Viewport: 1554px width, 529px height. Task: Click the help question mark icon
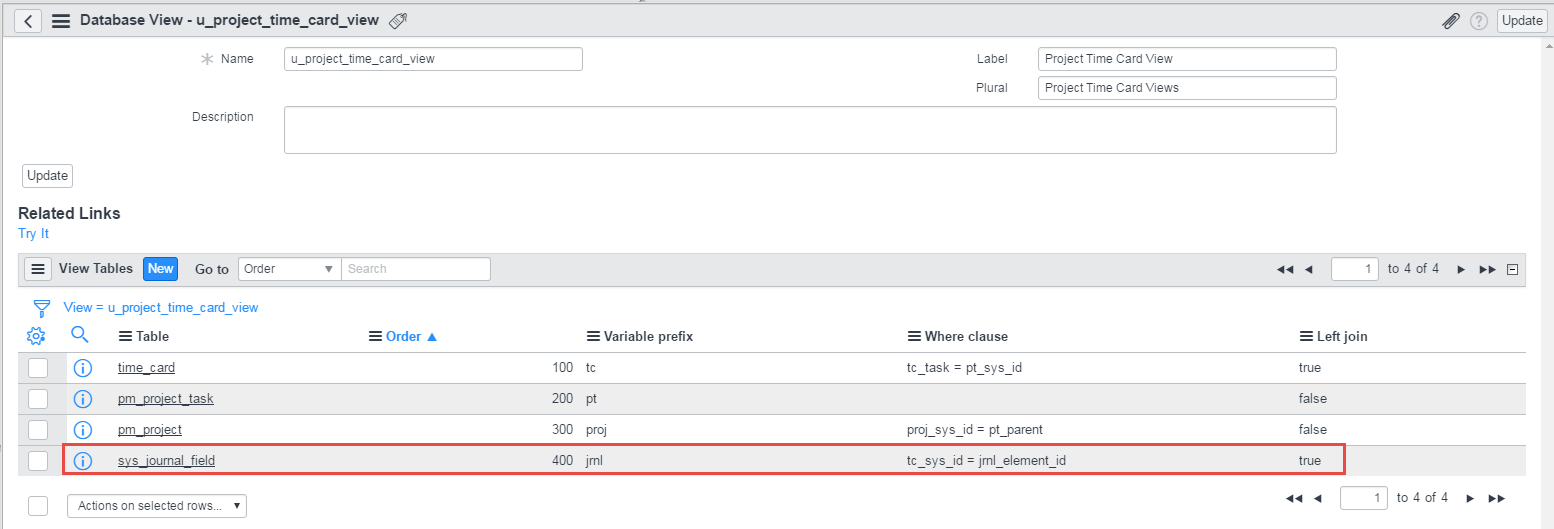click(x=1478, y=20)
